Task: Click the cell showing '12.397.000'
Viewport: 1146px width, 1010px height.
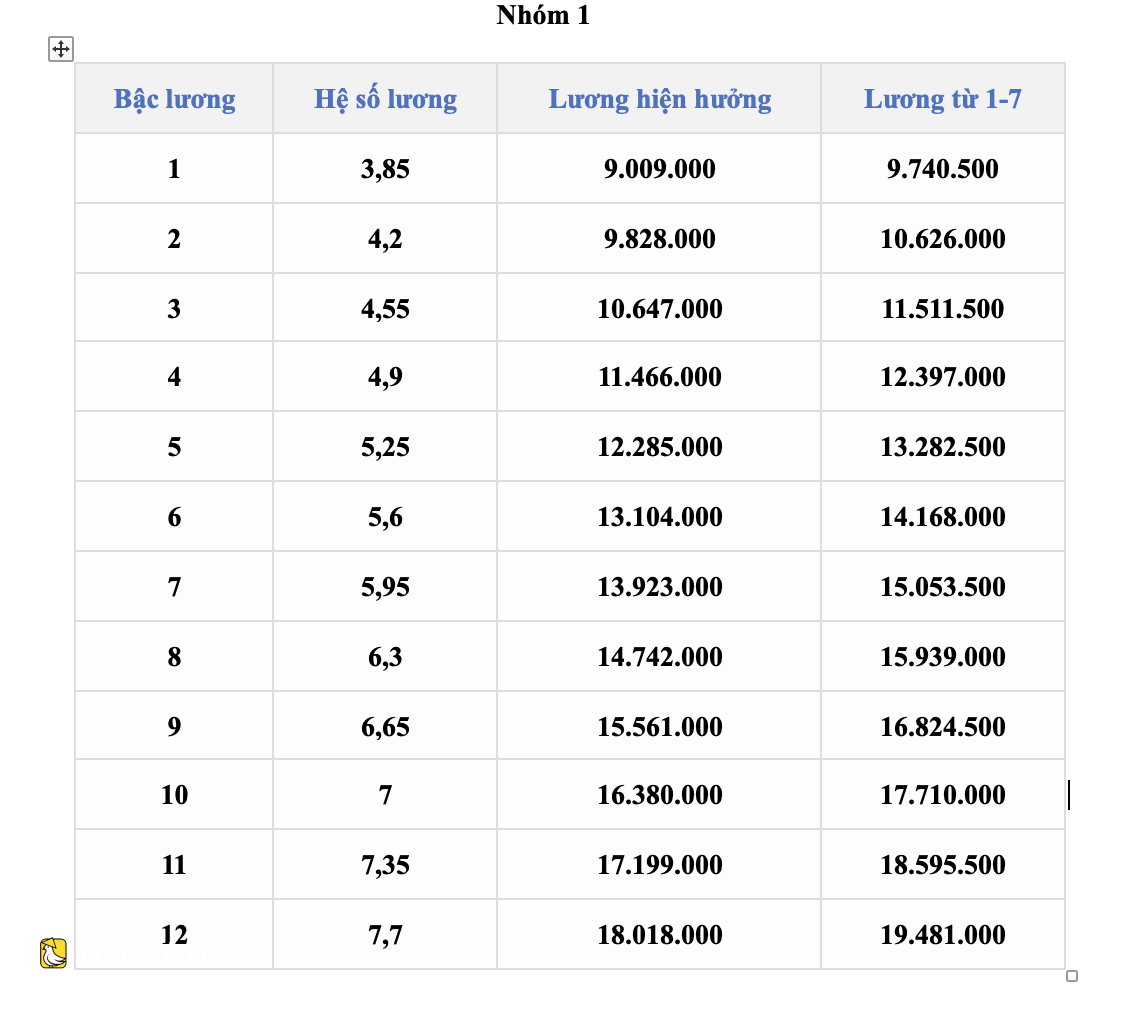Action: tap(943, 376)
